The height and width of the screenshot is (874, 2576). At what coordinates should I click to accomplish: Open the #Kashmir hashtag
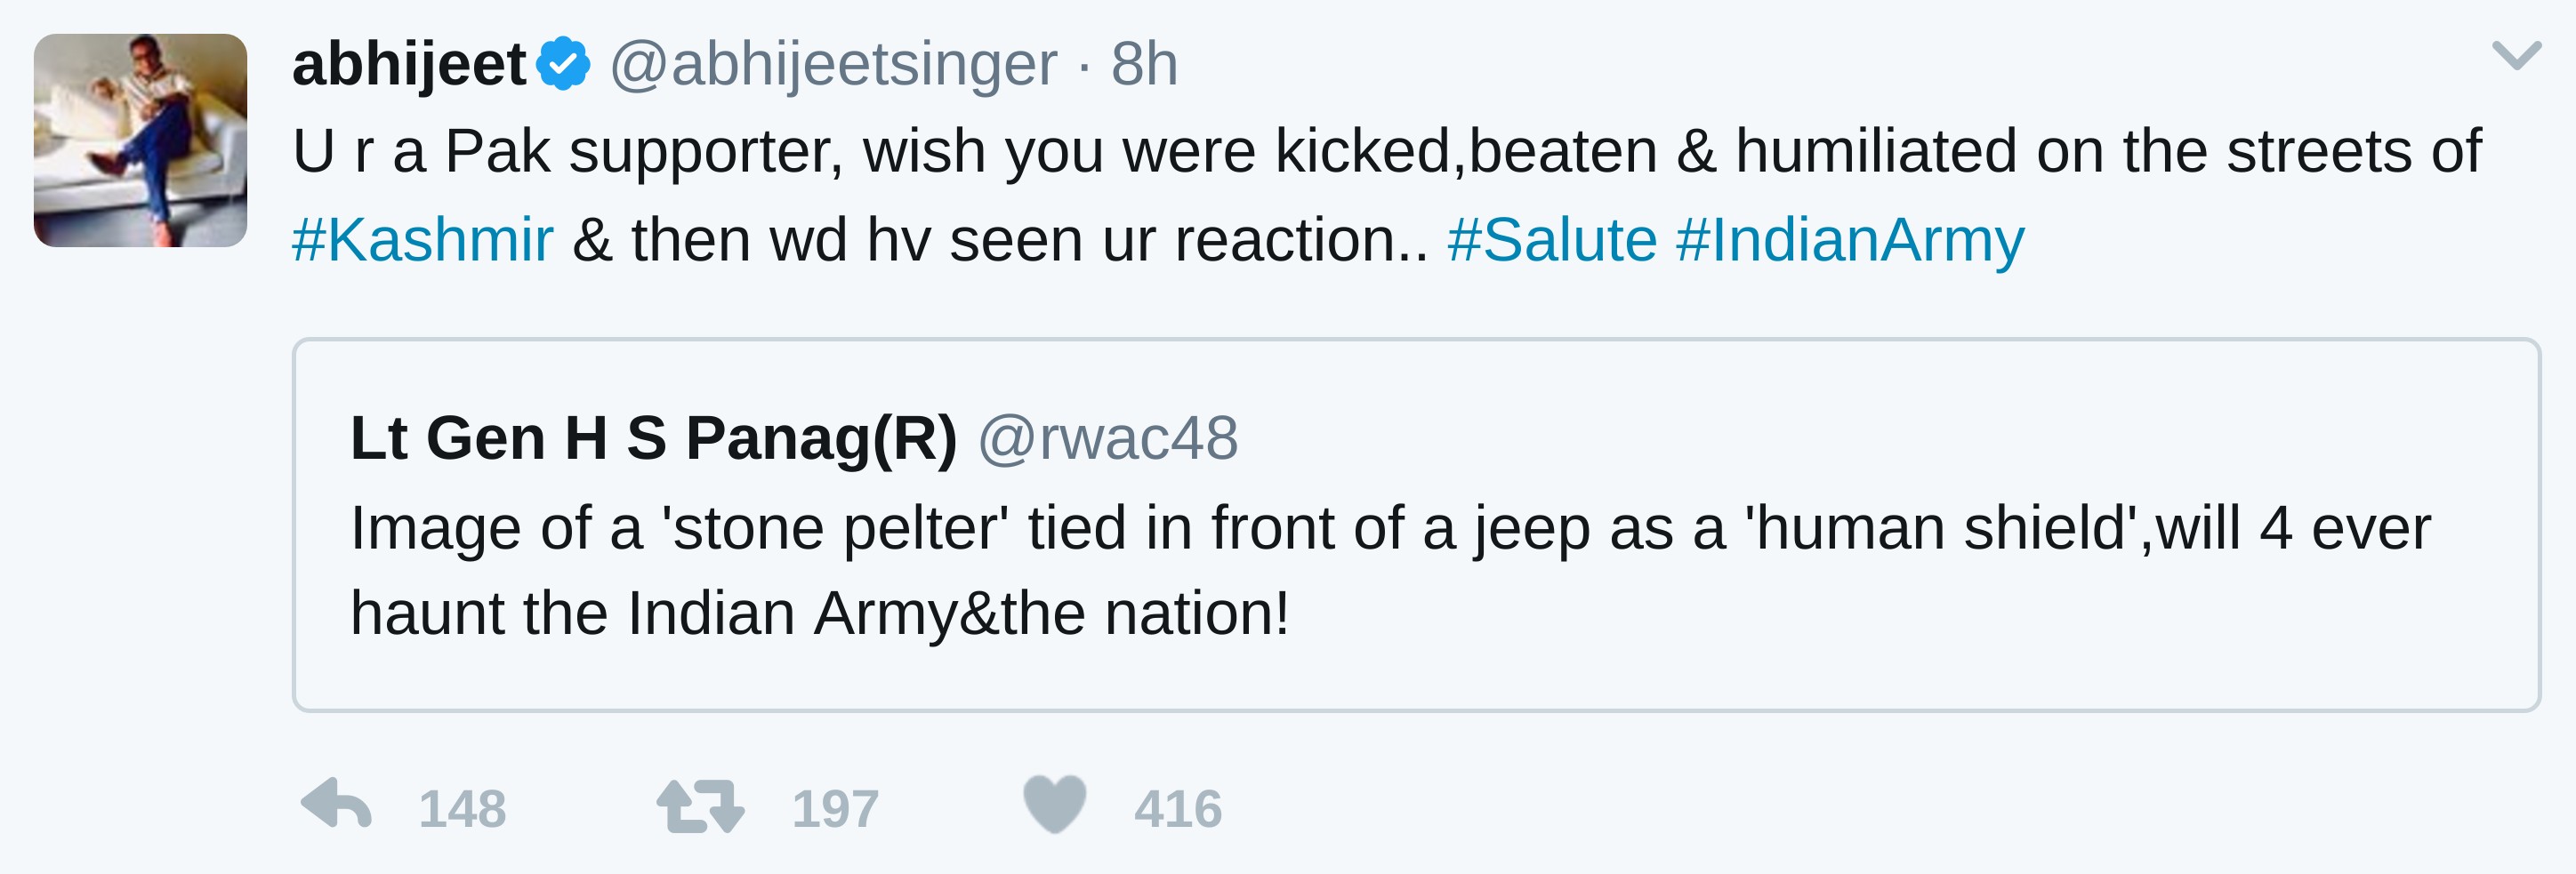click(422, 240)
